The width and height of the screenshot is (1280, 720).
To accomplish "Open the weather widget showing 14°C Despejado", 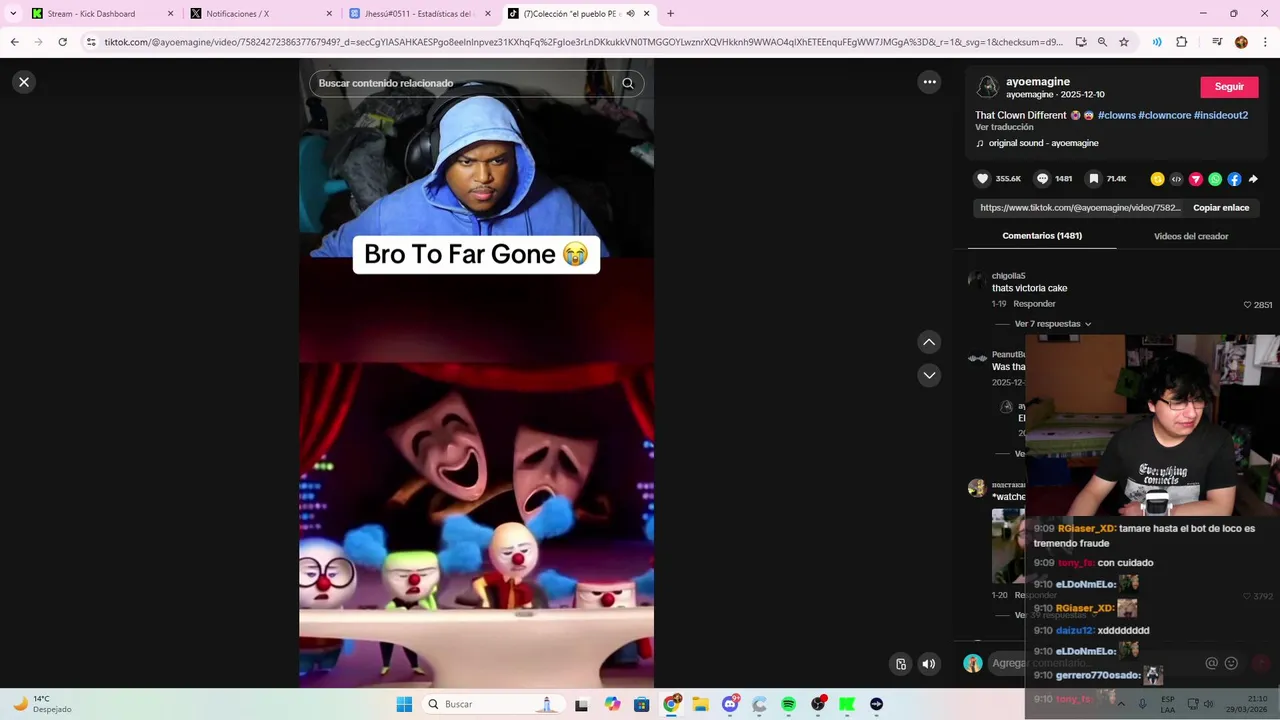I will pyautogui.click(x=44, y=704).
